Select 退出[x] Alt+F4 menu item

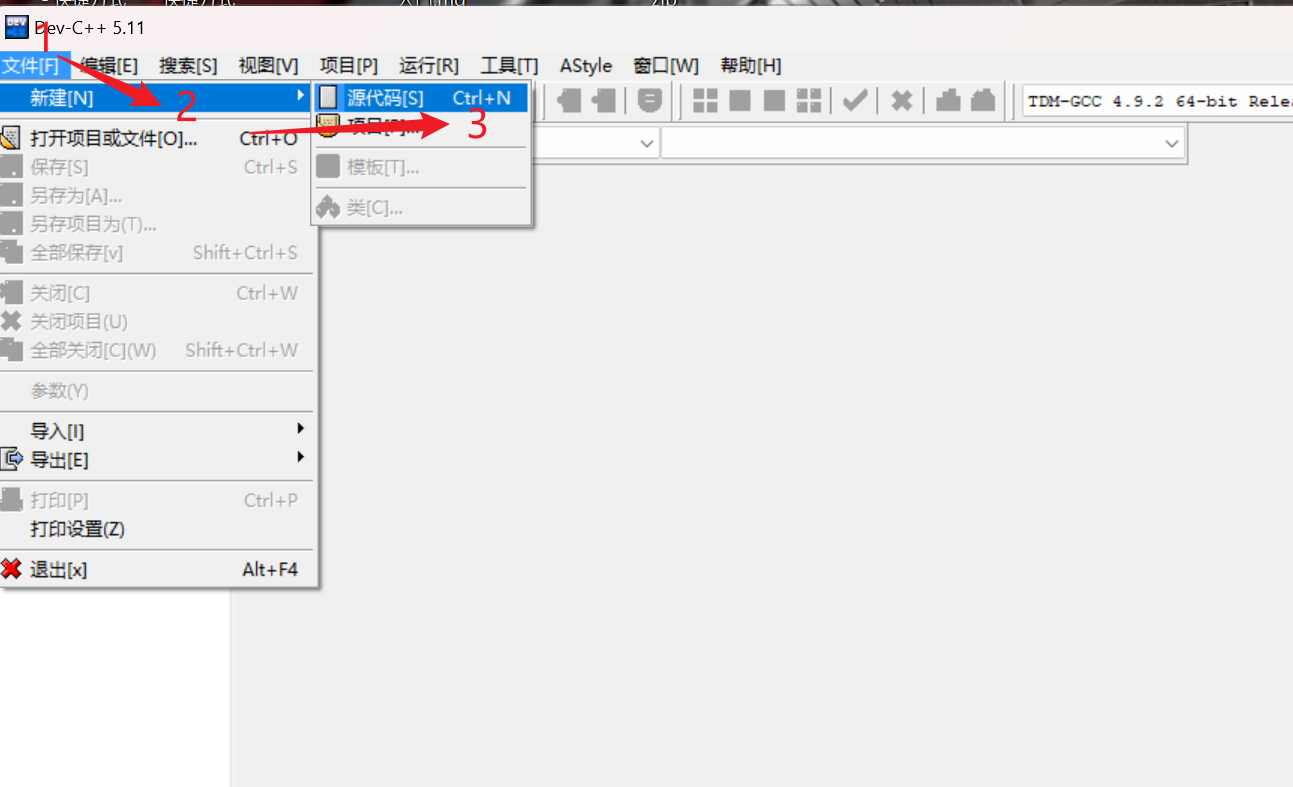click(156, 570)
